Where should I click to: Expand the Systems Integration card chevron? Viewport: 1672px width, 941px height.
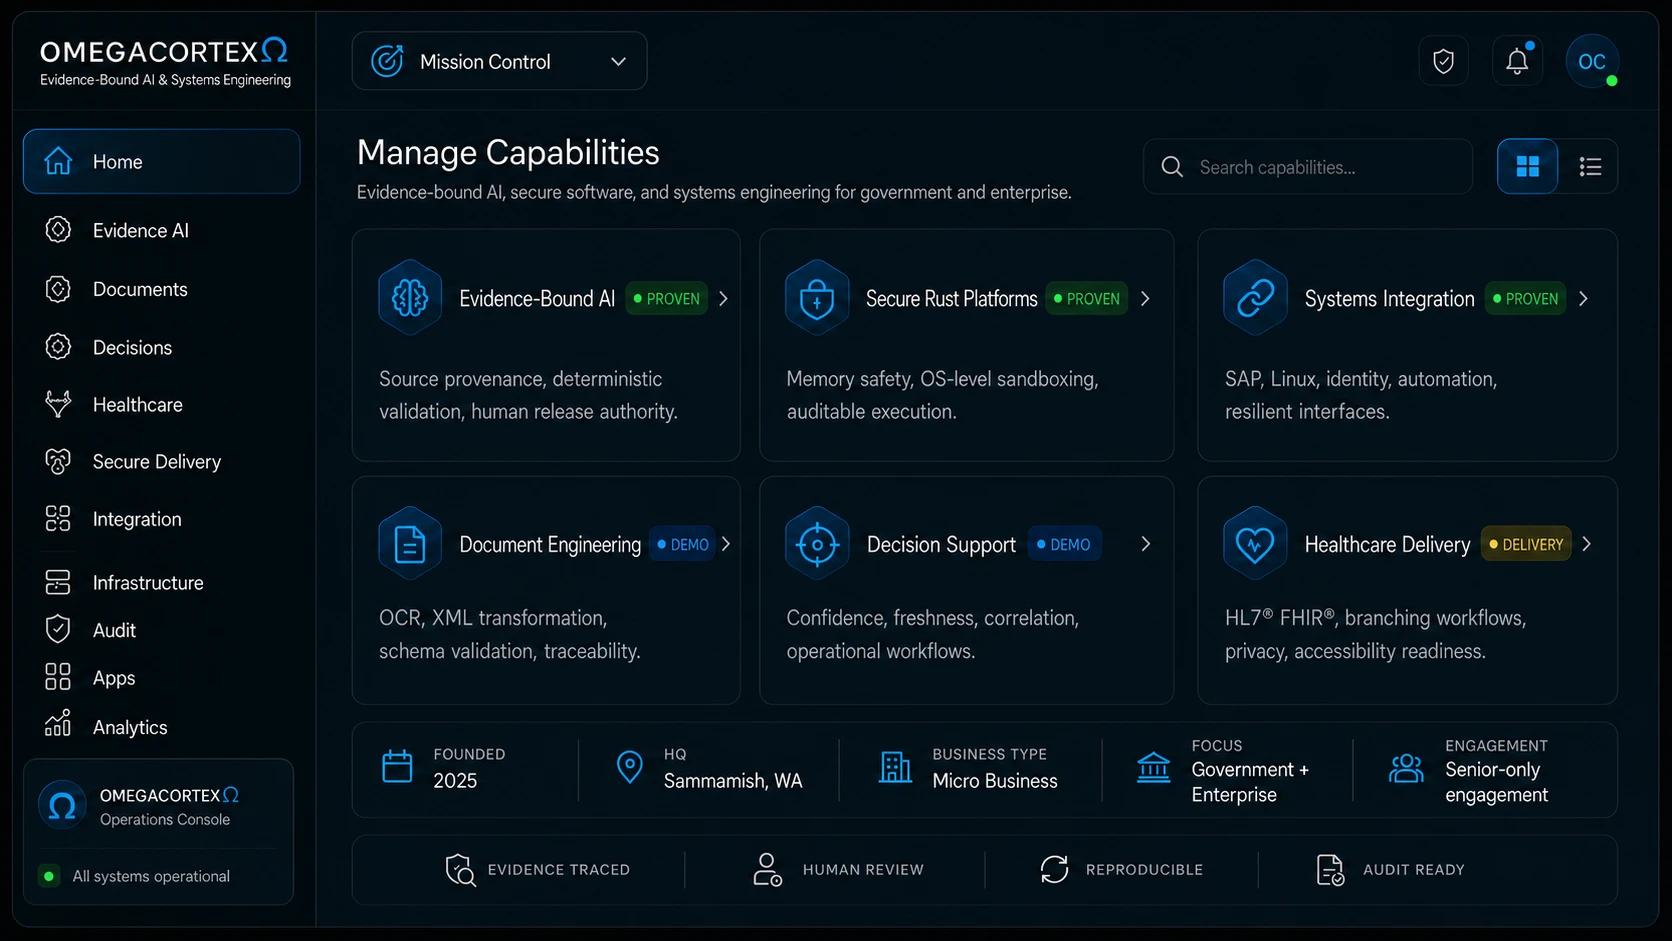point(1583,298)
